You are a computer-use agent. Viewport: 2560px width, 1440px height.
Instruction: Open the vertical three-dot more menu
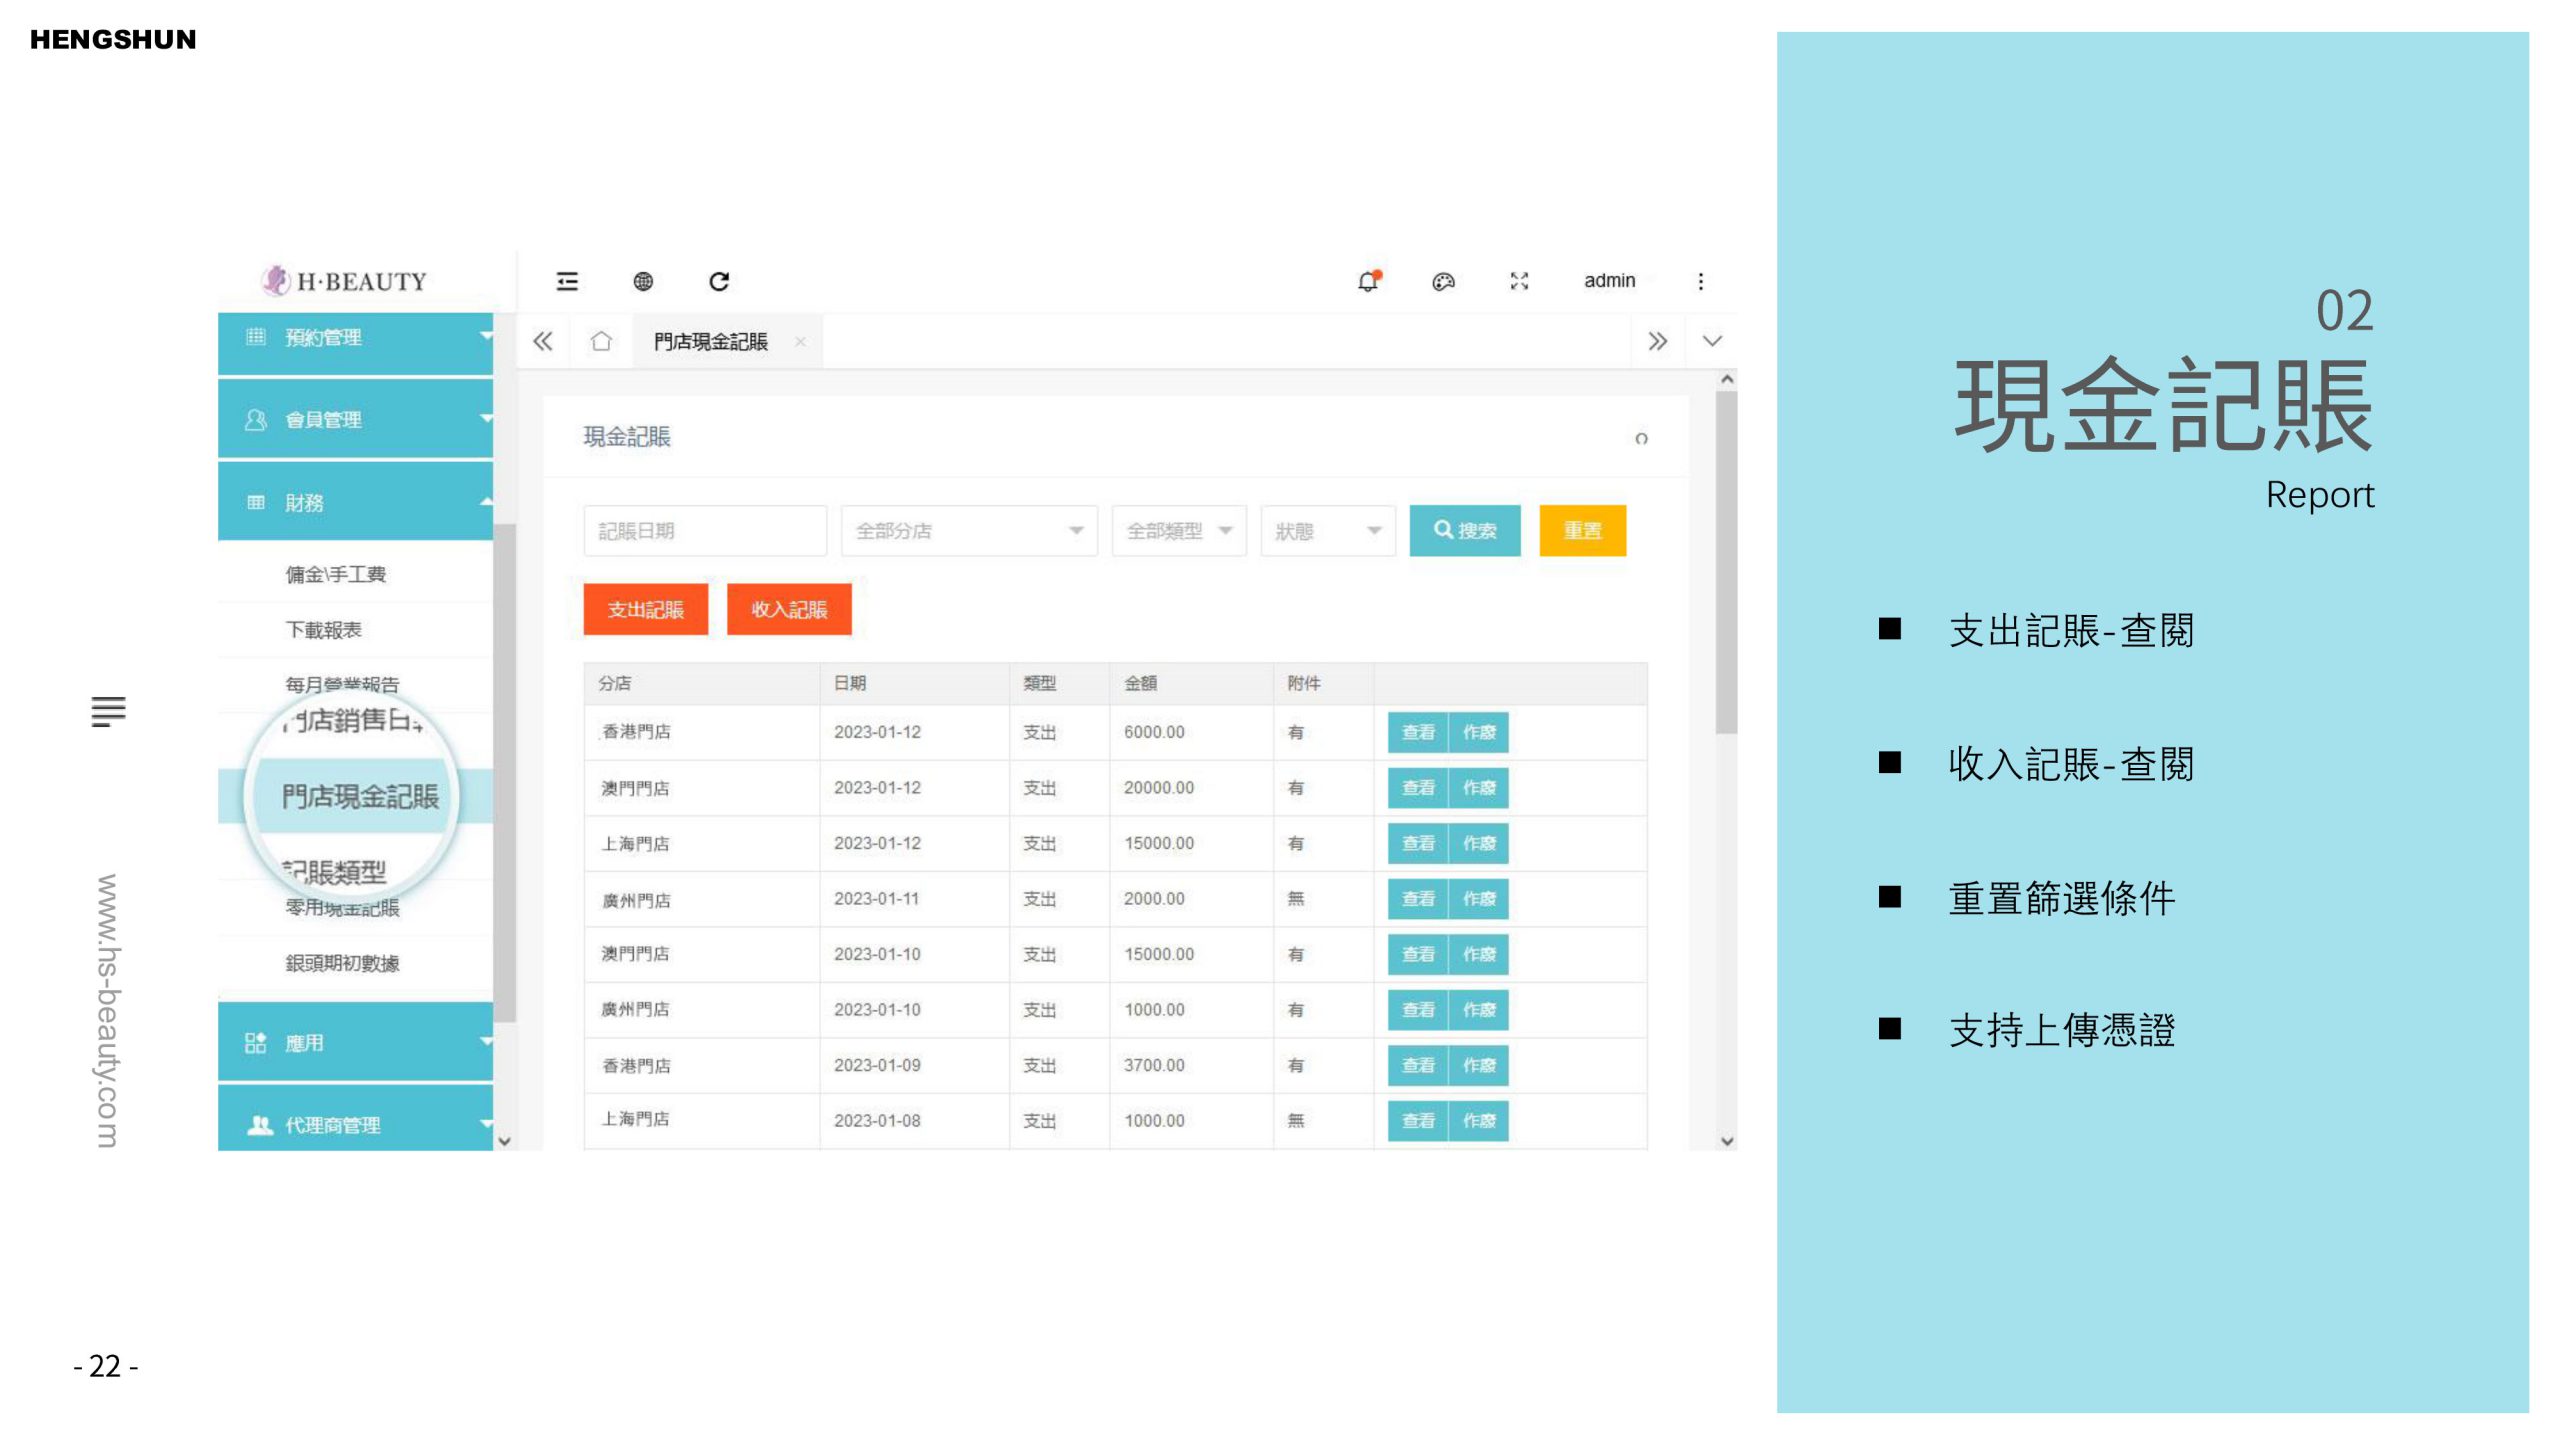(1700, 281)
